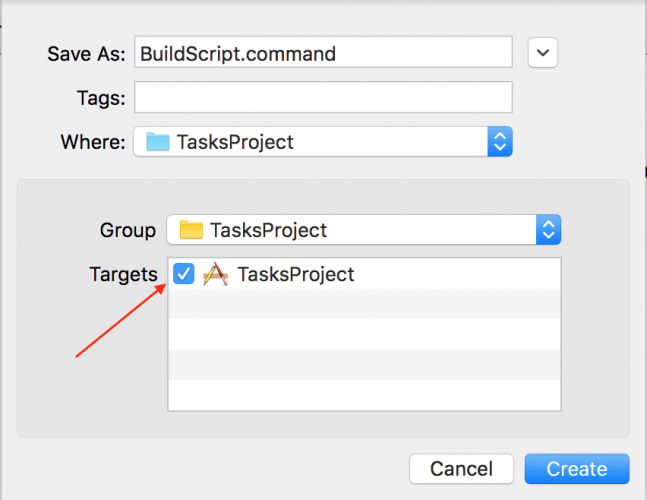
Task: Click the Where: label text
Action: (x=93, y=142)
